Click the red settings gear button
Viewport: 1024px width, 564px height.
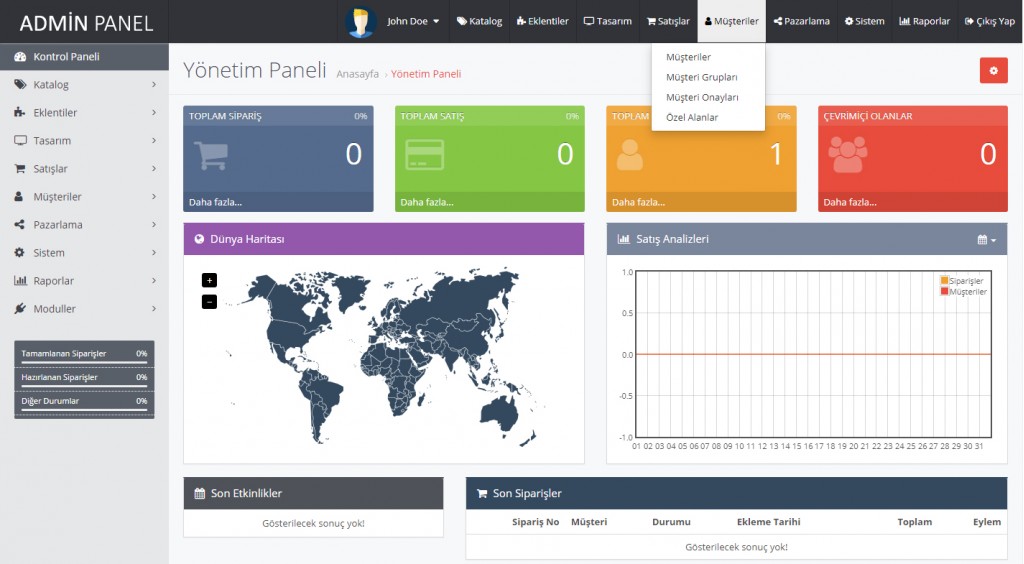point(993,70)
